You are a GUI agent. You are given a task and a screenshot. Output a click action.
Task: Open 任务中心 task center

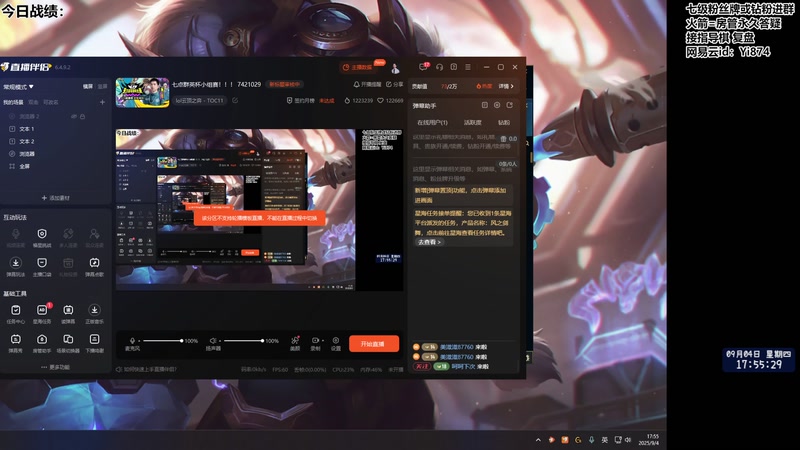[x=16, y=314]
